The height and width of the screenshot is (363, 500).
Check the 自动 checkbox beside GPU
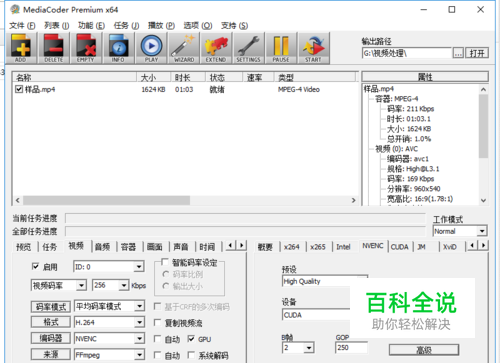[158, 339]
